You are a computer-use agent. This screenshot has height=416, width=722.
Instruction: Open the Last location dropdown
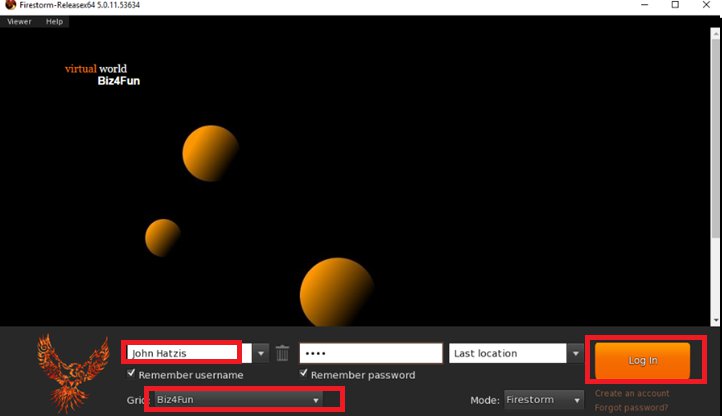coord(575,353)
